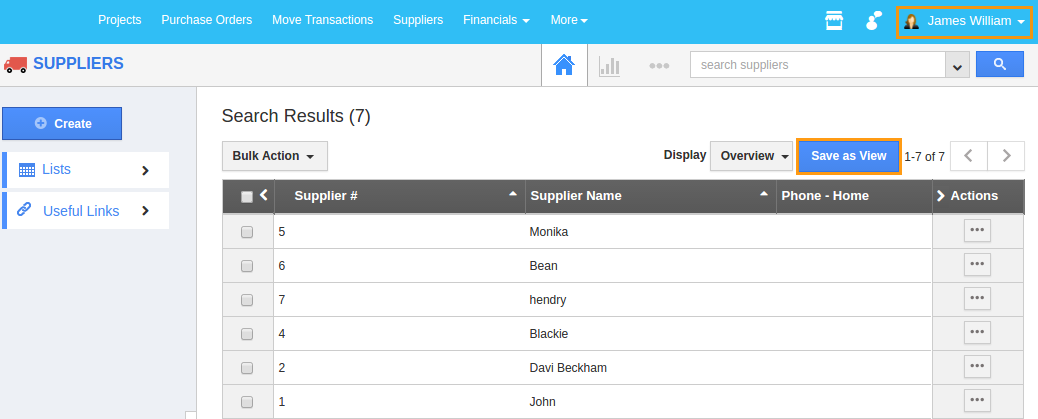Open the Financials menu
This screenshot has width=1038, height=419.
(496, 20)
